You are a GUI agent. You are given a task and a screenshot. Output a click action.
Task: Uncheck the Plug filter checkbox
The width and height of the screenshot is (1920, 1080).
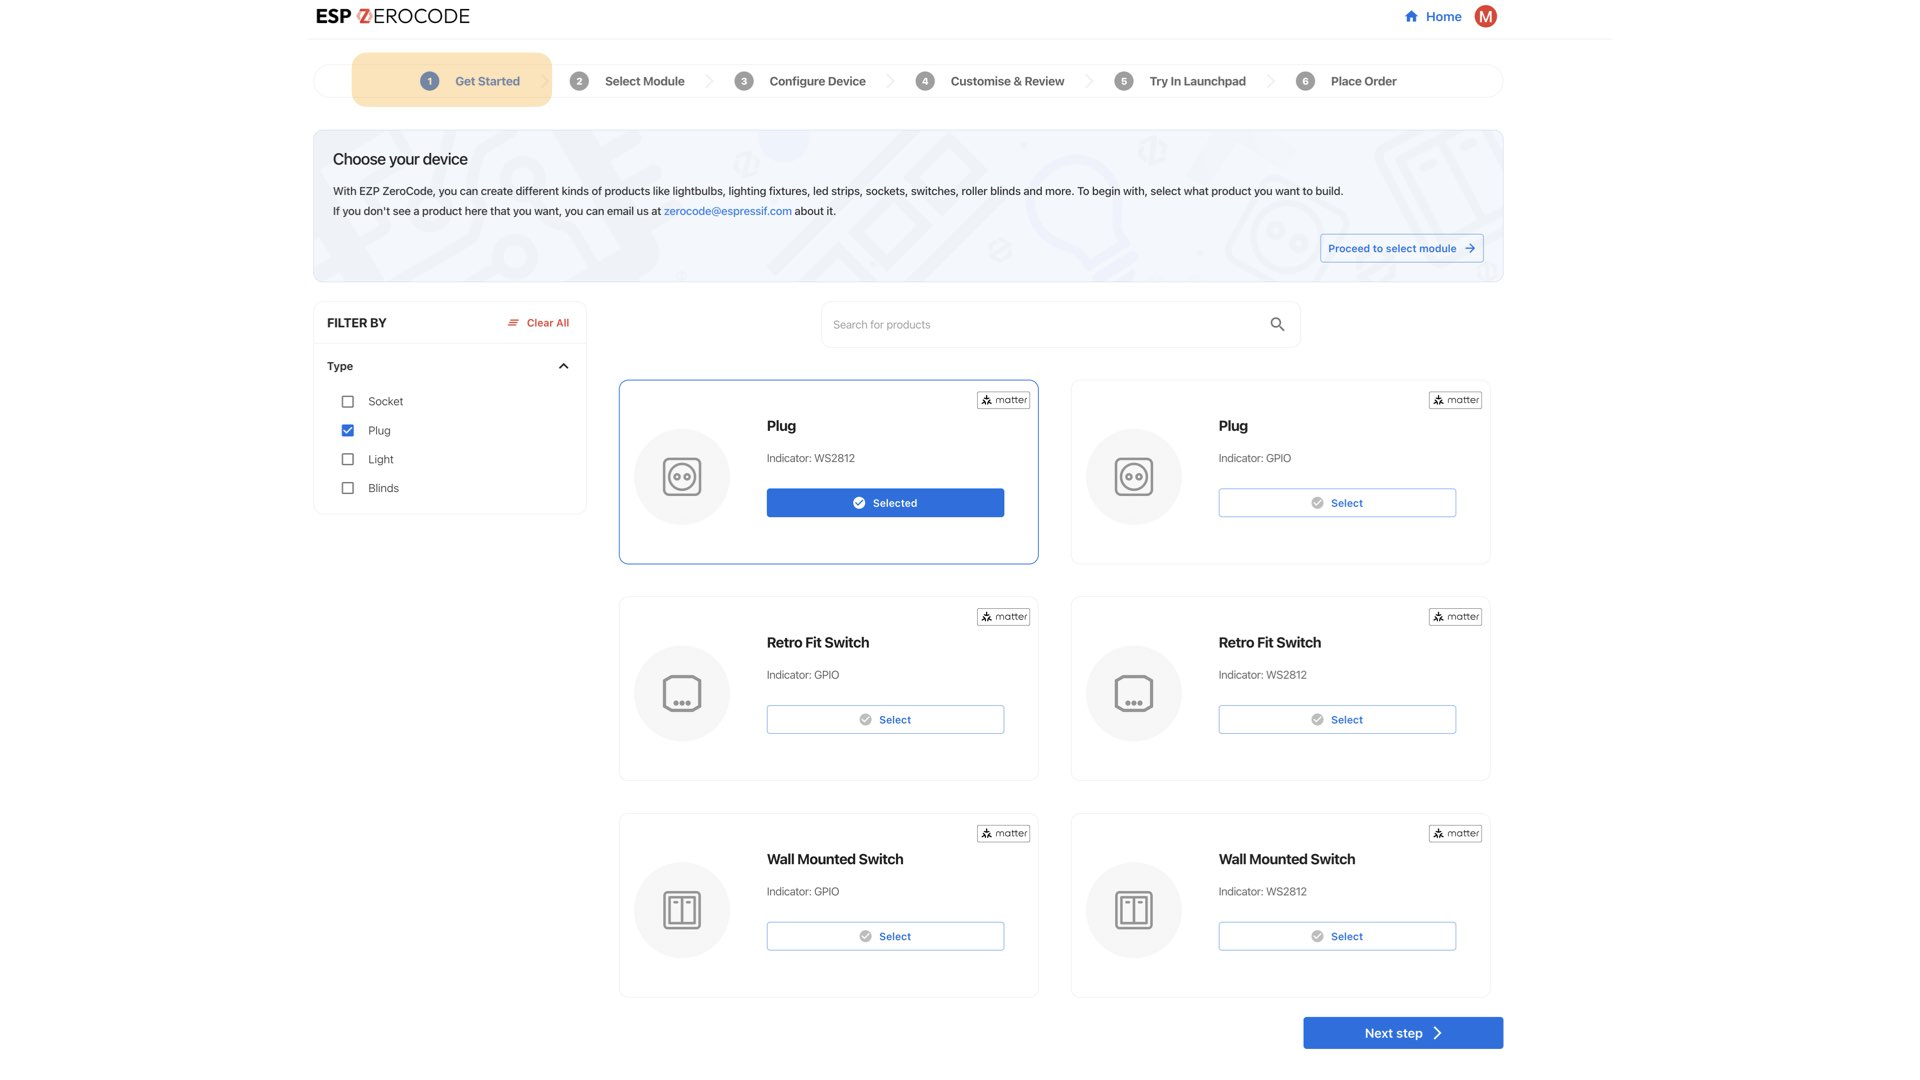(x=348, y=430)
